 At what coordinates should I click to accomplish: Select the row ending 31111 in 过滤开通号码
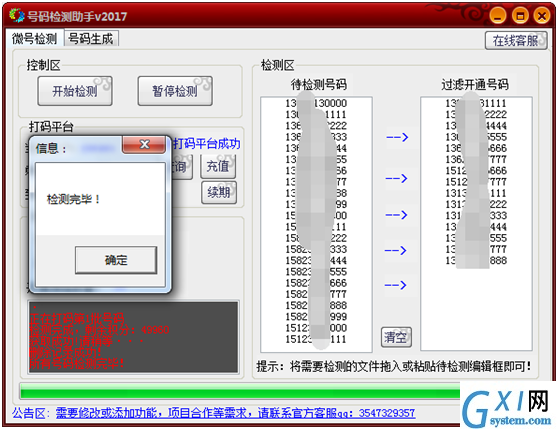476,103
